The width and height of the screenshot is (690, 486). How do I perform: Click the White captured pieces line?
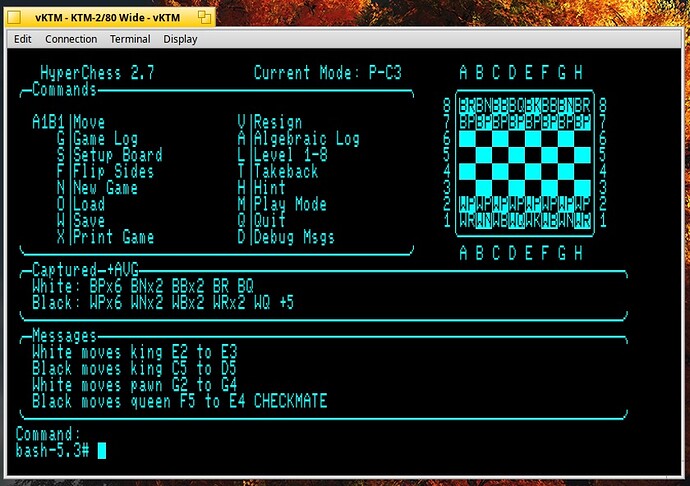click(143, 286)
